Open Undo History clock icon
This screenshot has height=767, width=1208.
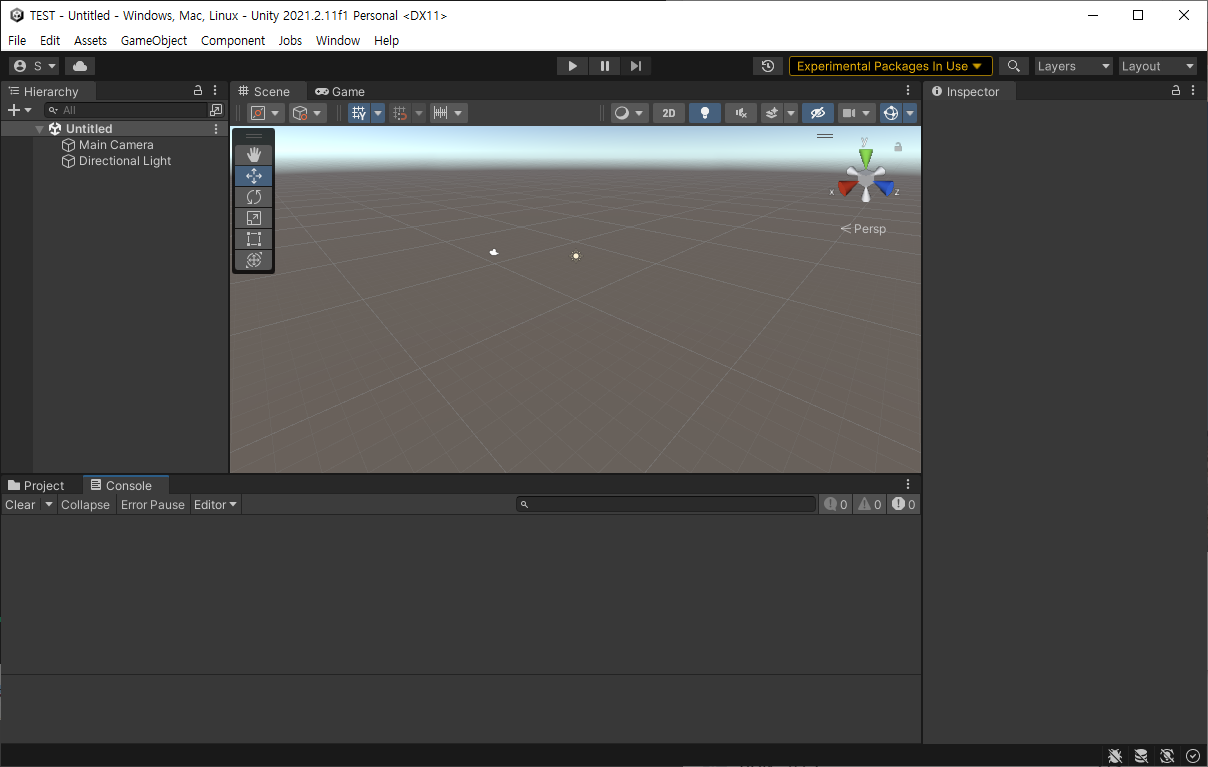point(768,66)
